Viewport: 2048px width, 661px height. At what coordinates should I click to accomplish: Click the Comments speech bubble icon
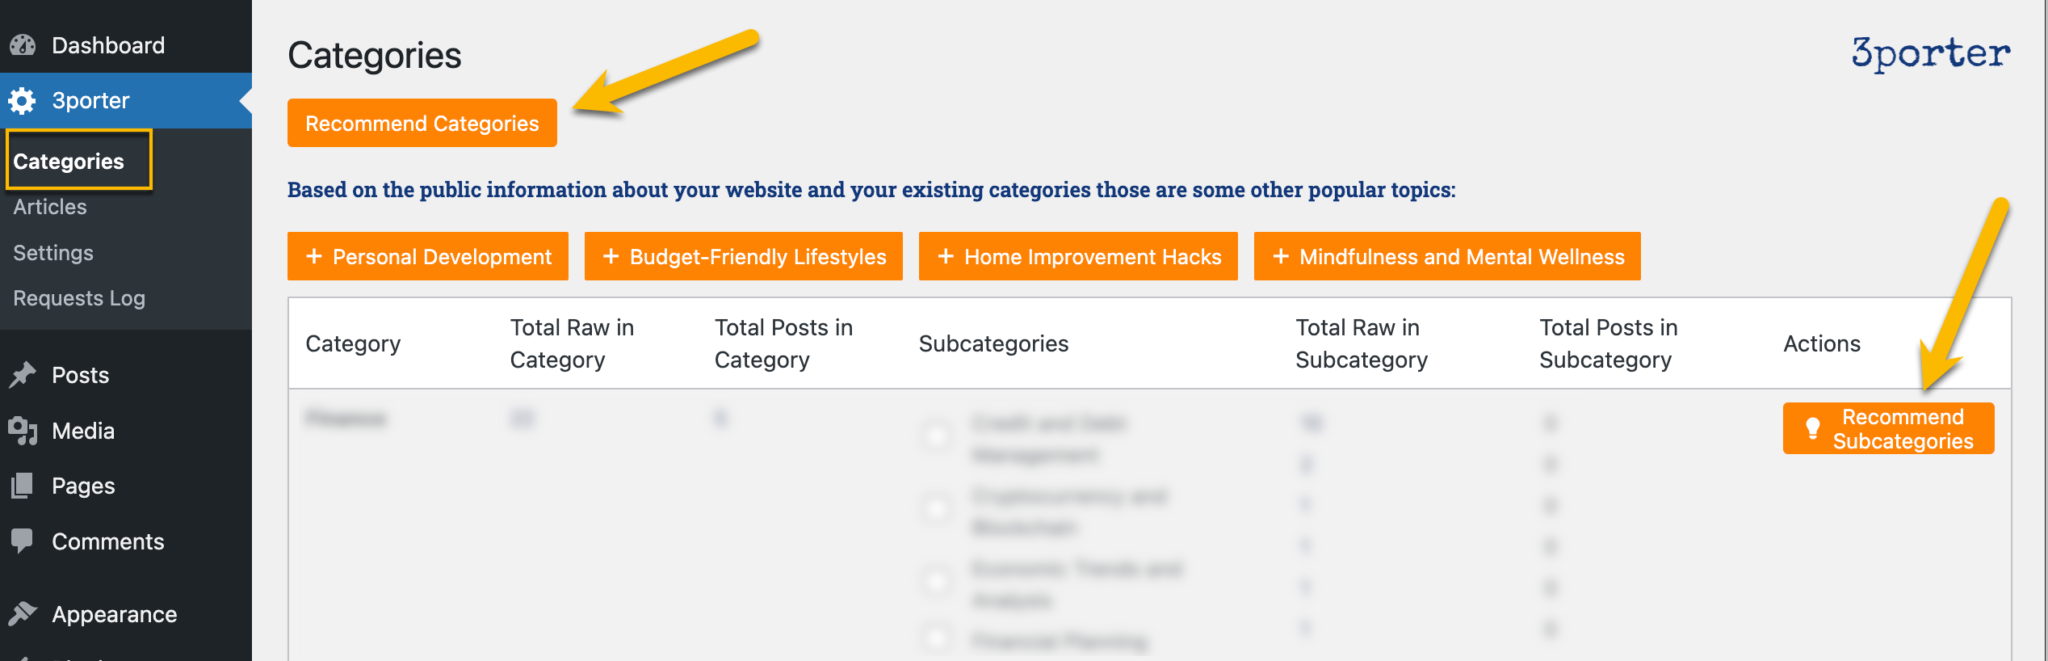[x=22, y=541]
